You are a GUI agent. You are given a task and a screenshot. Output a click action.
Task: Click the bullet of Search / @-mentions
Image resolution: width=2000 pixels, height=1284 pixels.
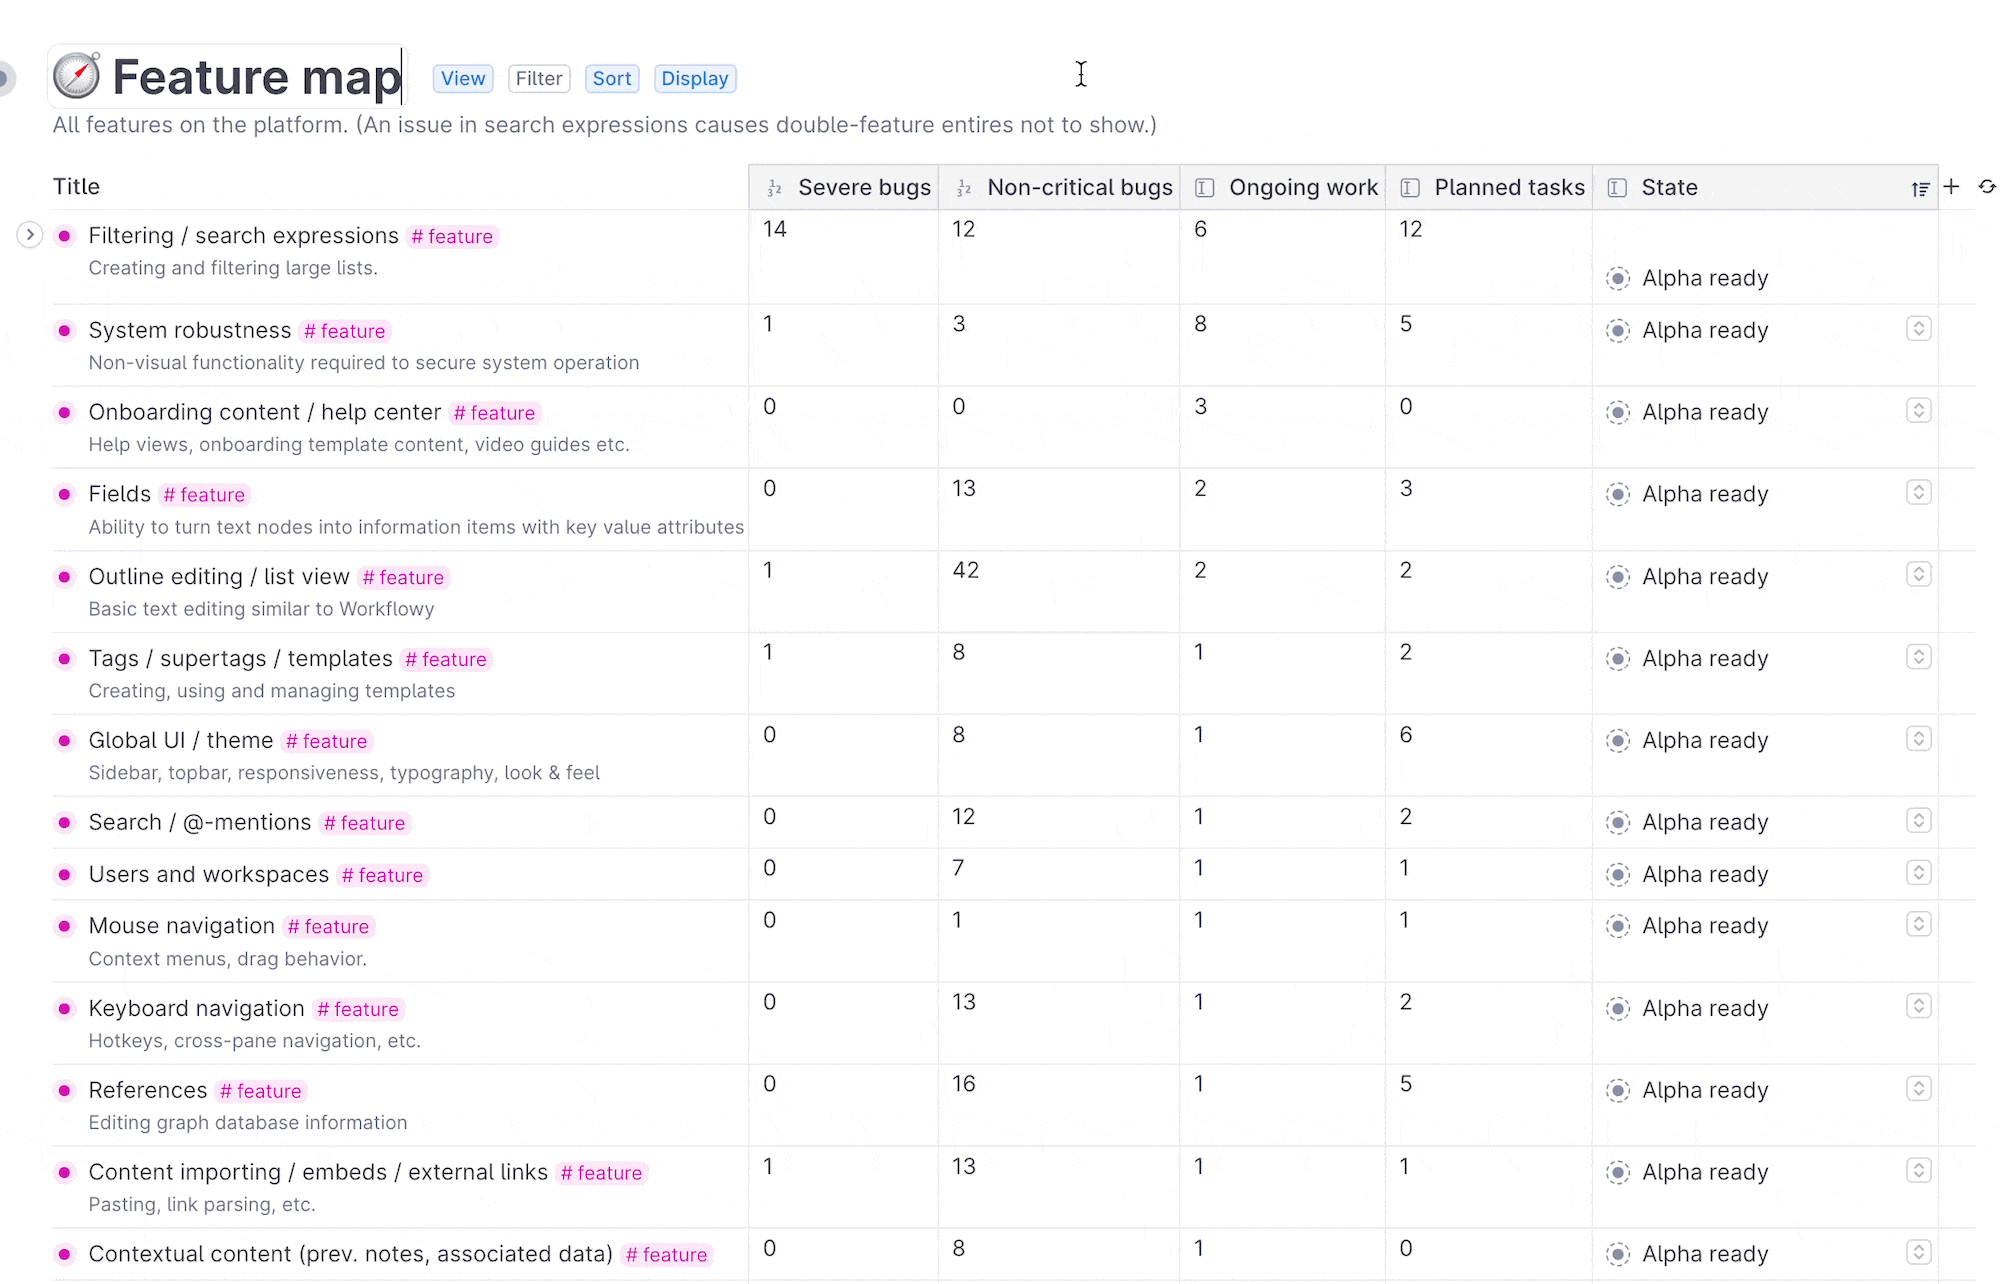tap(65, 822)
